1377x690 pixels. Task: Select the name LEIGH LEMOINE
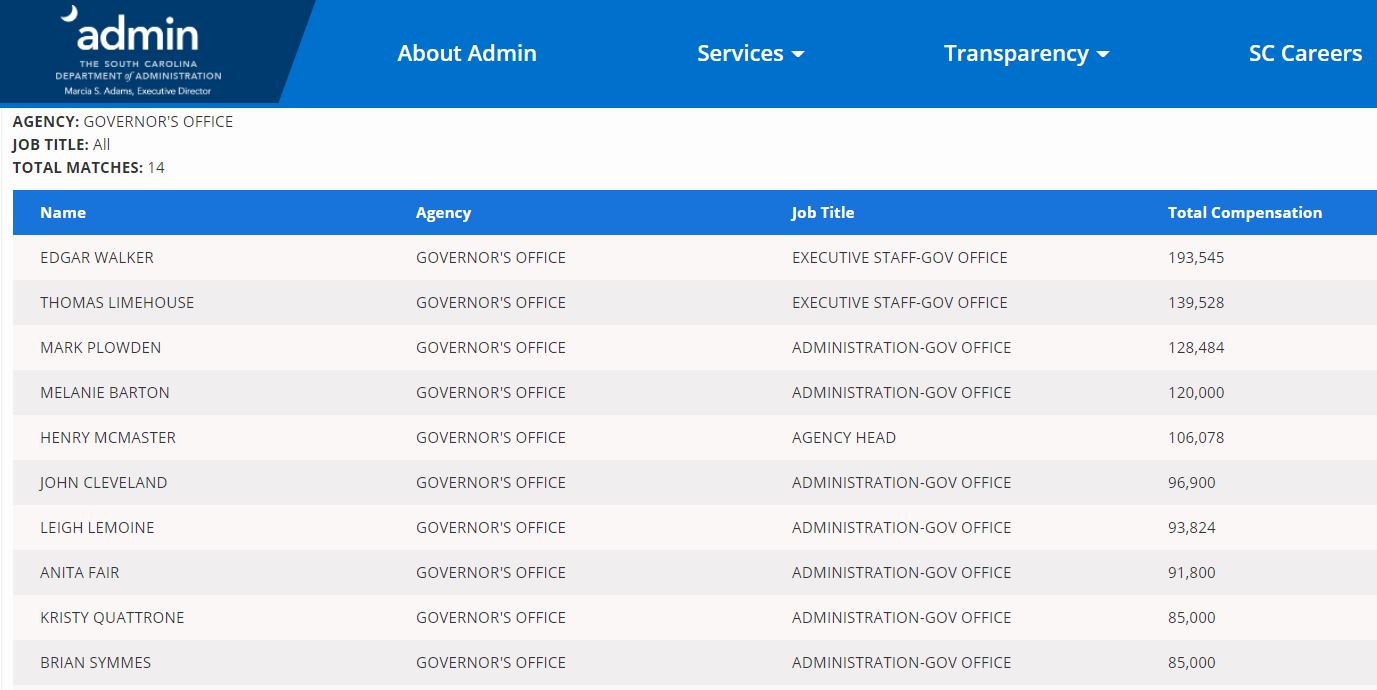[97, 527]
